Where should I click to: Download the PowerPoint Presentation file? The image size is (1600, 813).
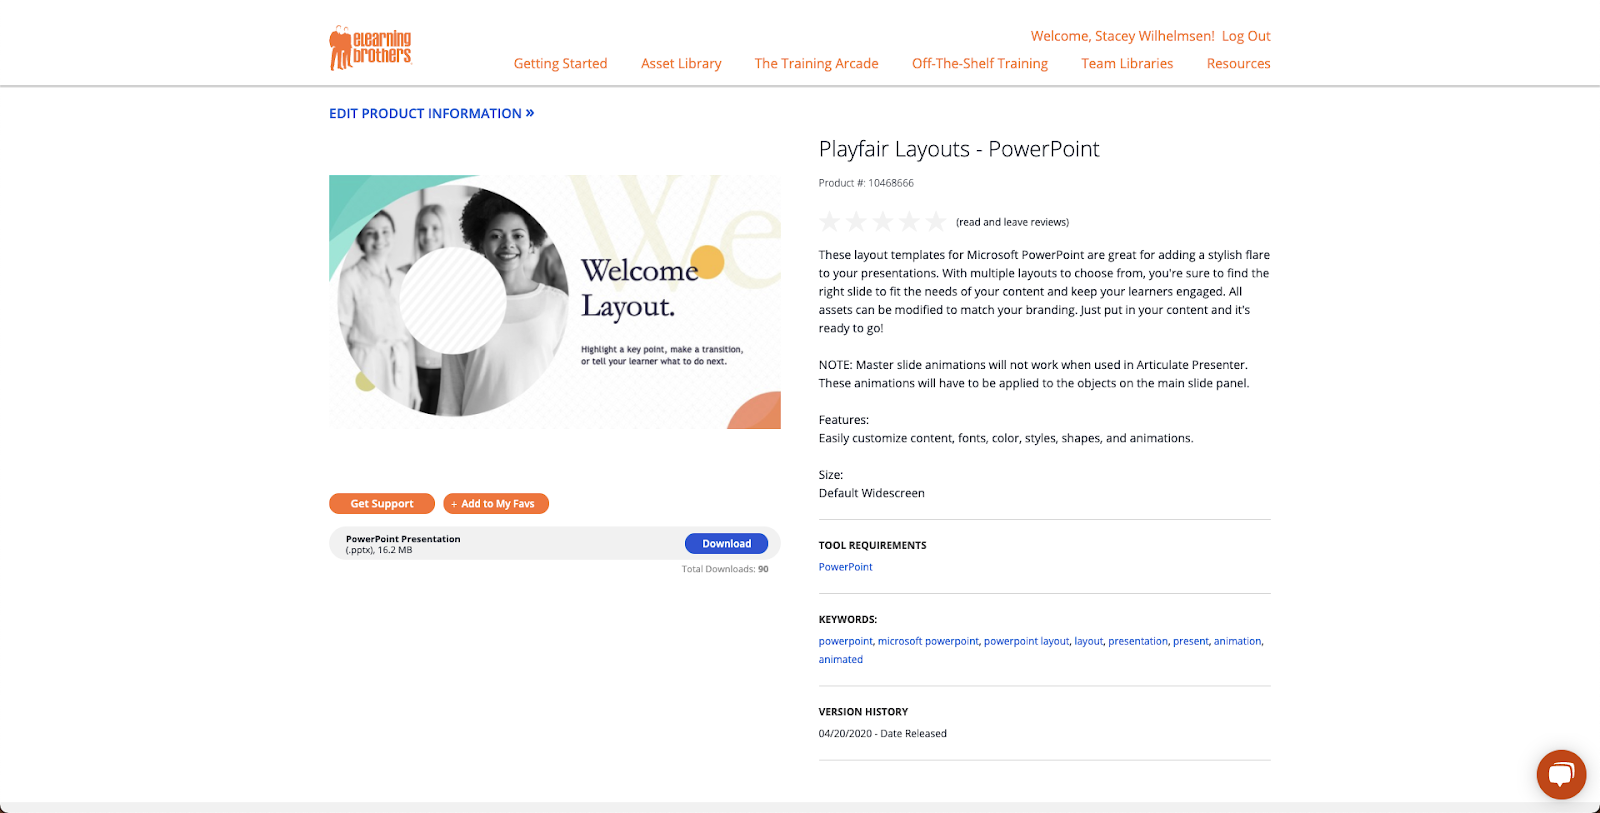click(726, 543)
